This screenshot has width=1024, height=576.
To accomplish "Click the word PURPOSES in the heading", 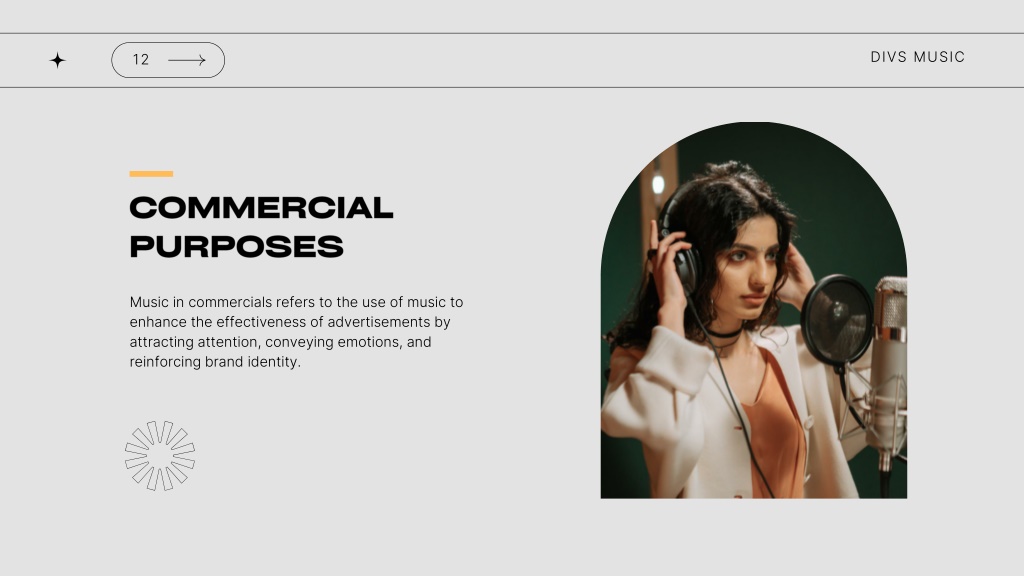I will click(x=236, y=247).
